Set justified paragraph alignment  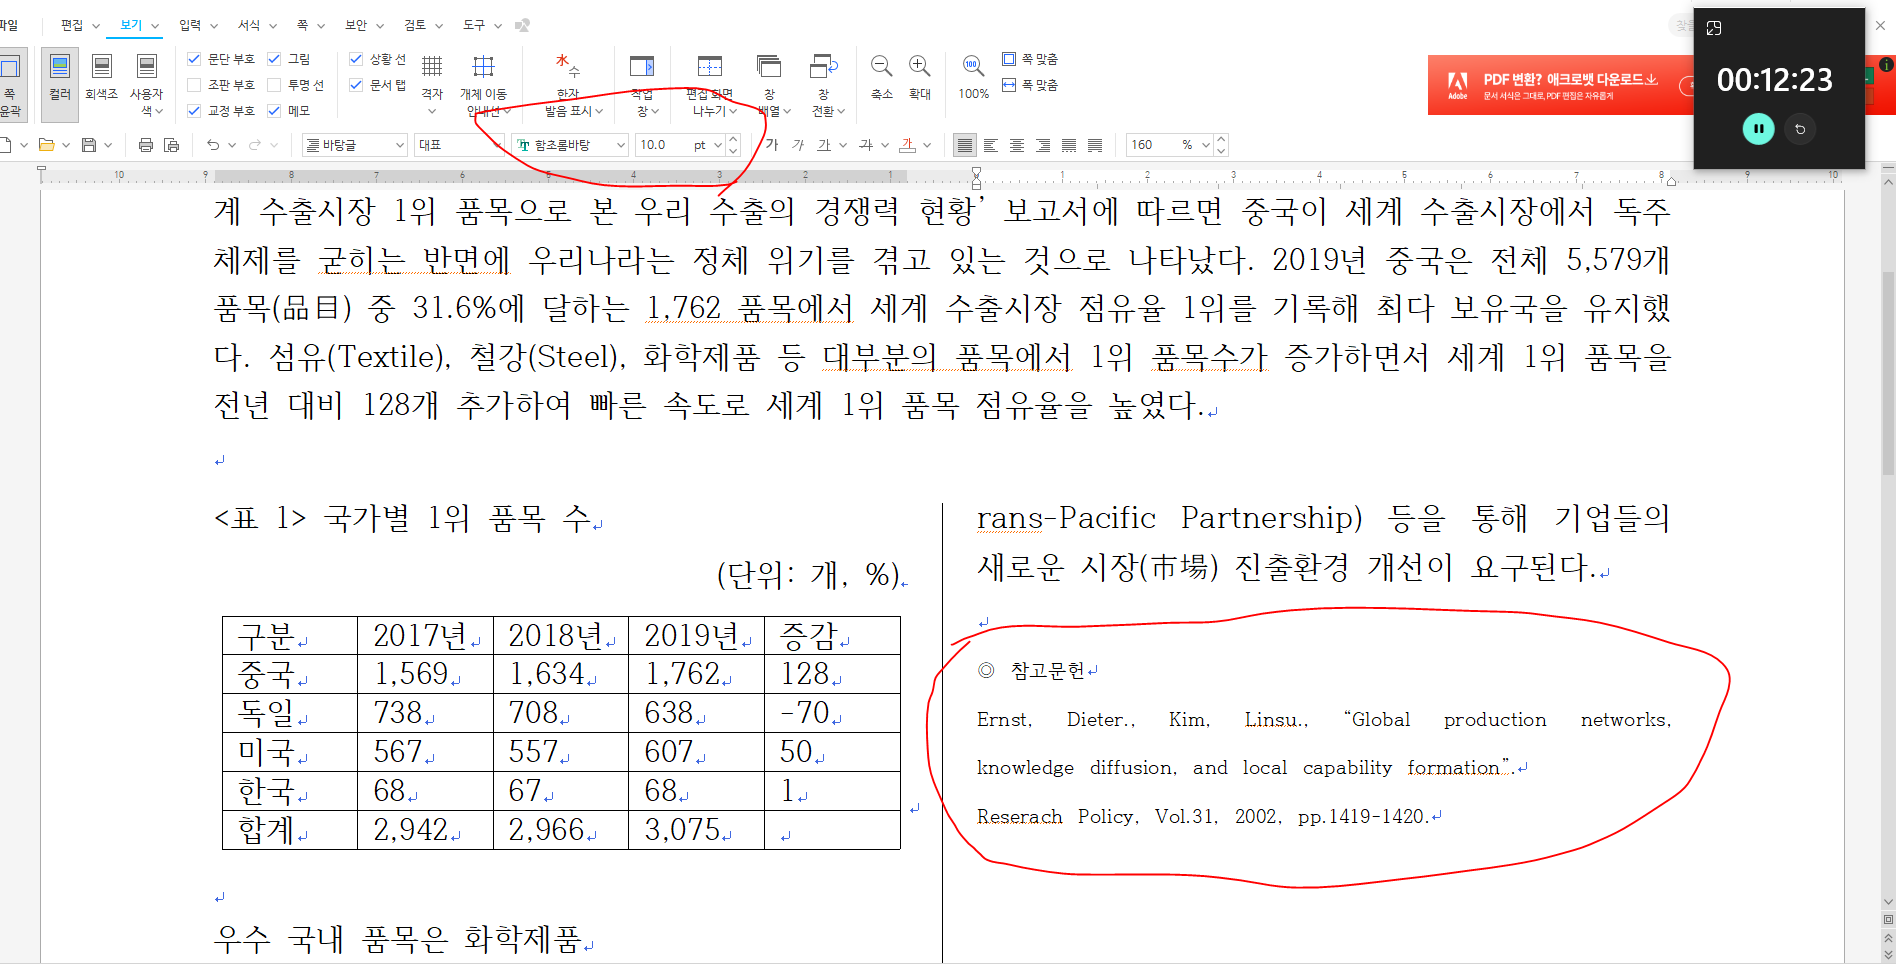(964, 145)
